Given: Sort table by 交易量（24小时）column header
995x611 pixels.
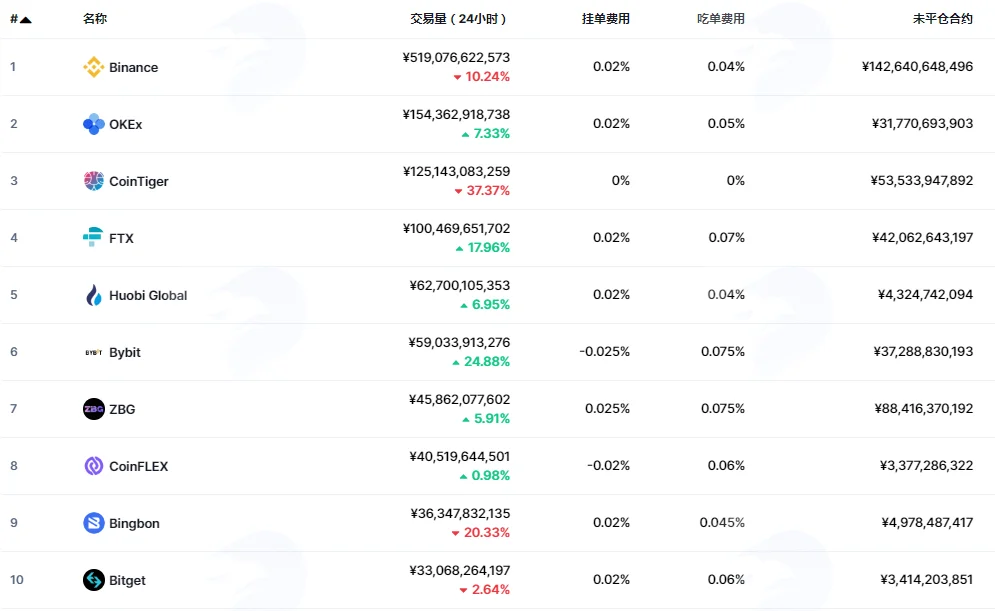Looking at the screenshot, I should coord(458,19).
